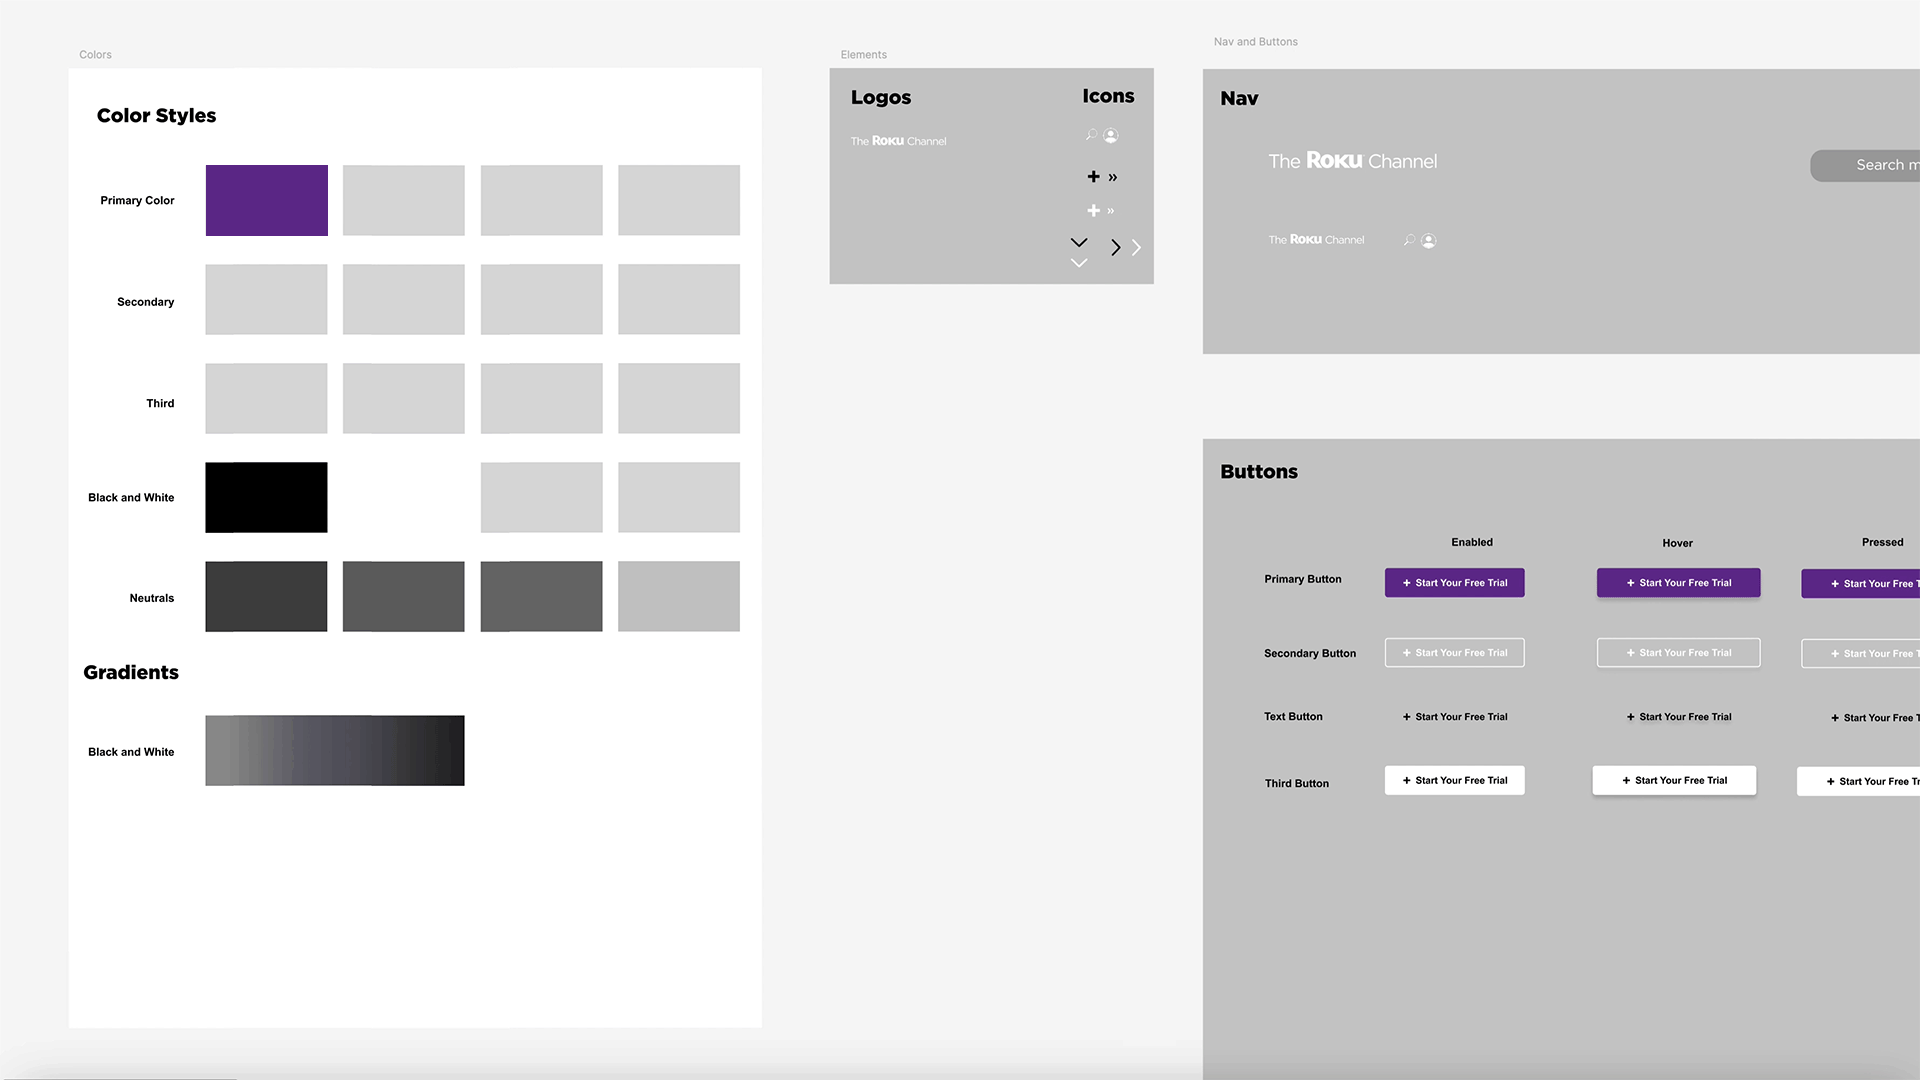Click the search icon in the Nav mockup
1920x1080 pixels.
(x=1409, y=240)
